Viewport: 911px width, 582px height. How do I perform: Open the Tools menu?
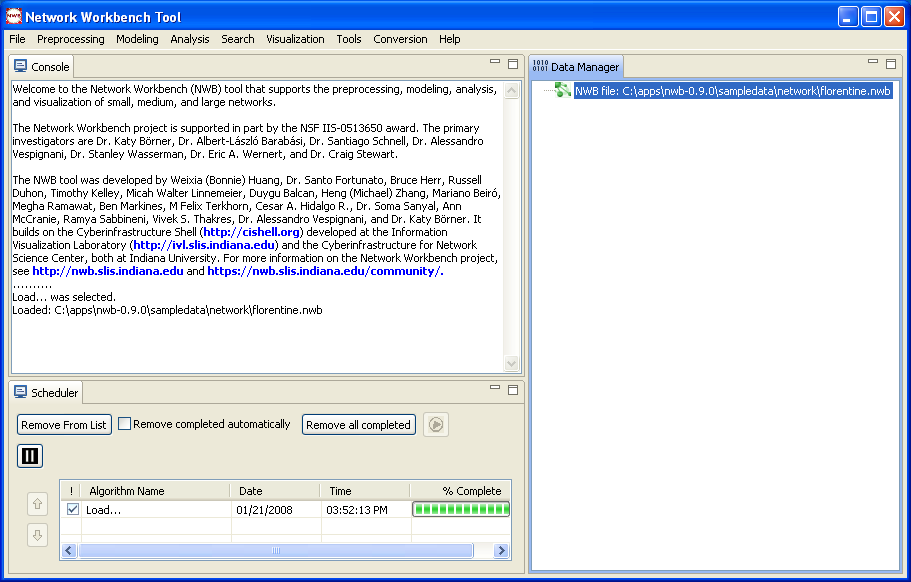[x=349, y=39]
